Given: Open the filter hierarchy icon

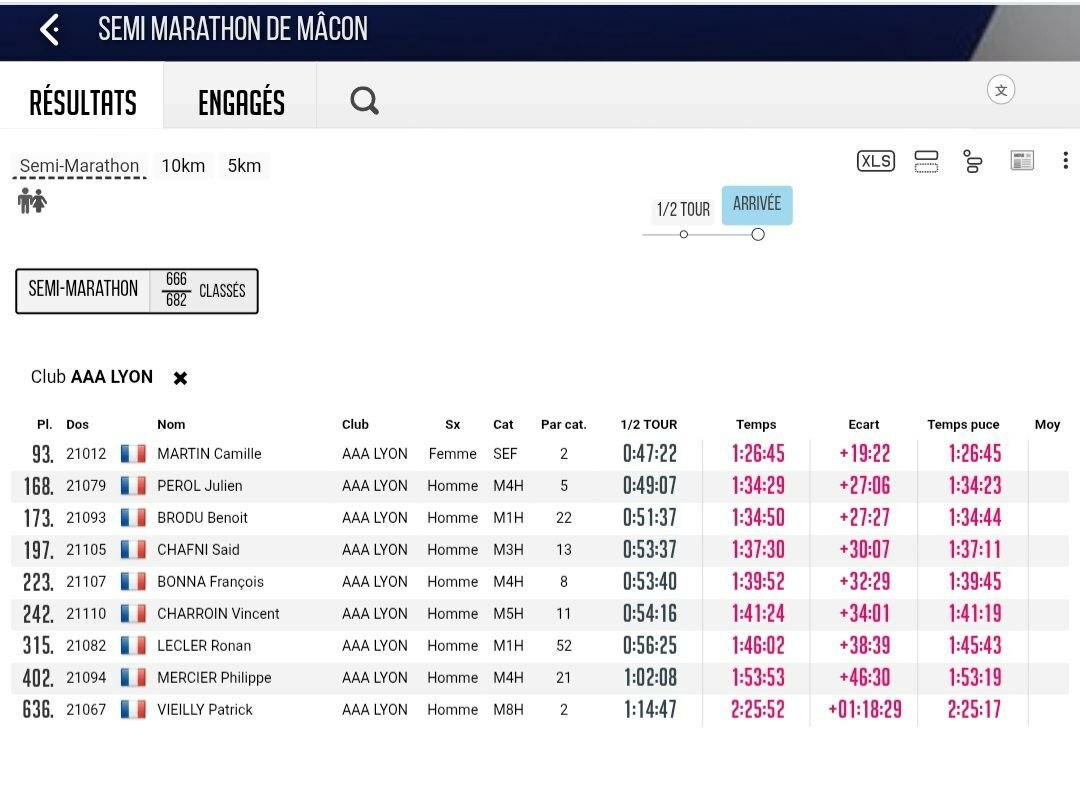Looking at the screenshot, I should tap(973, 161).
